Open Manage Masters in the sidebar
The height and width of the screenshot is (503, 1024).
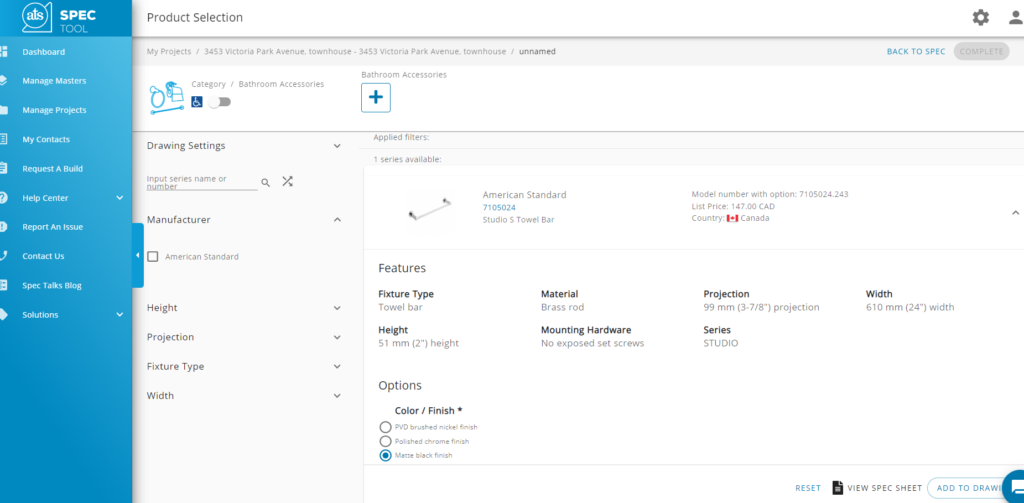click(x=54, y=81)
